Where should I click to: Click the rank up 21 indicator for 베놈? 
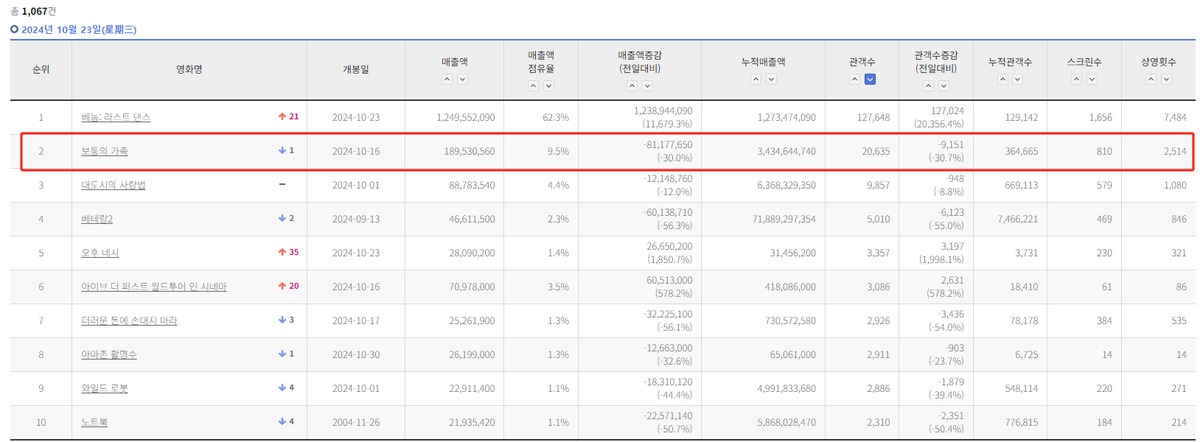288,117
